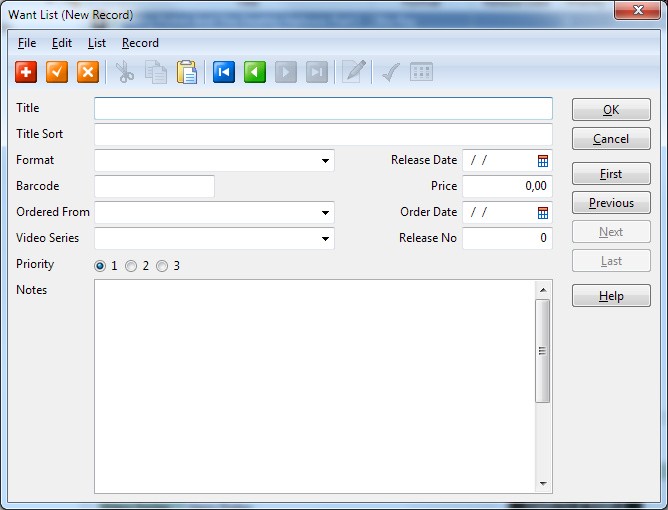The height and width of the screenshot is (510, 668).
Task: Open the Release Date calendar picker
Action: tap(543, 160)
